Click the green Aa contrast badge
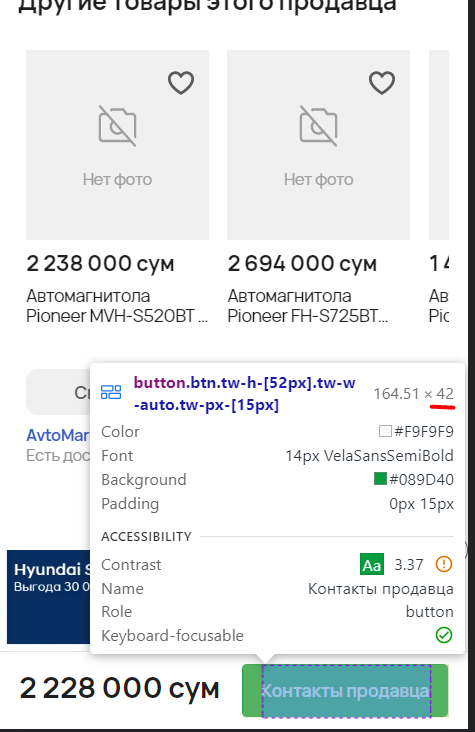 point(372,564)
